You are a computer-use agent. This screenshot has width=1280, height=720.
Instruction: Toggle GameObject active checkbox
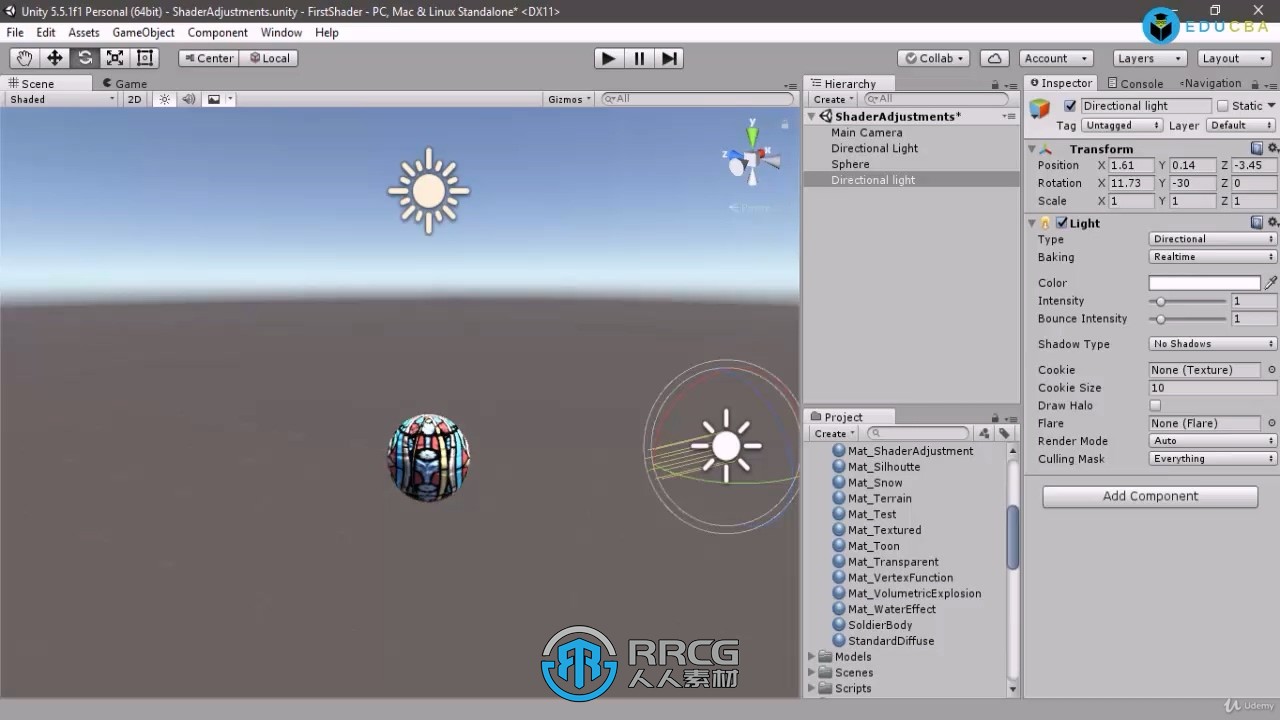(1070, 106)
